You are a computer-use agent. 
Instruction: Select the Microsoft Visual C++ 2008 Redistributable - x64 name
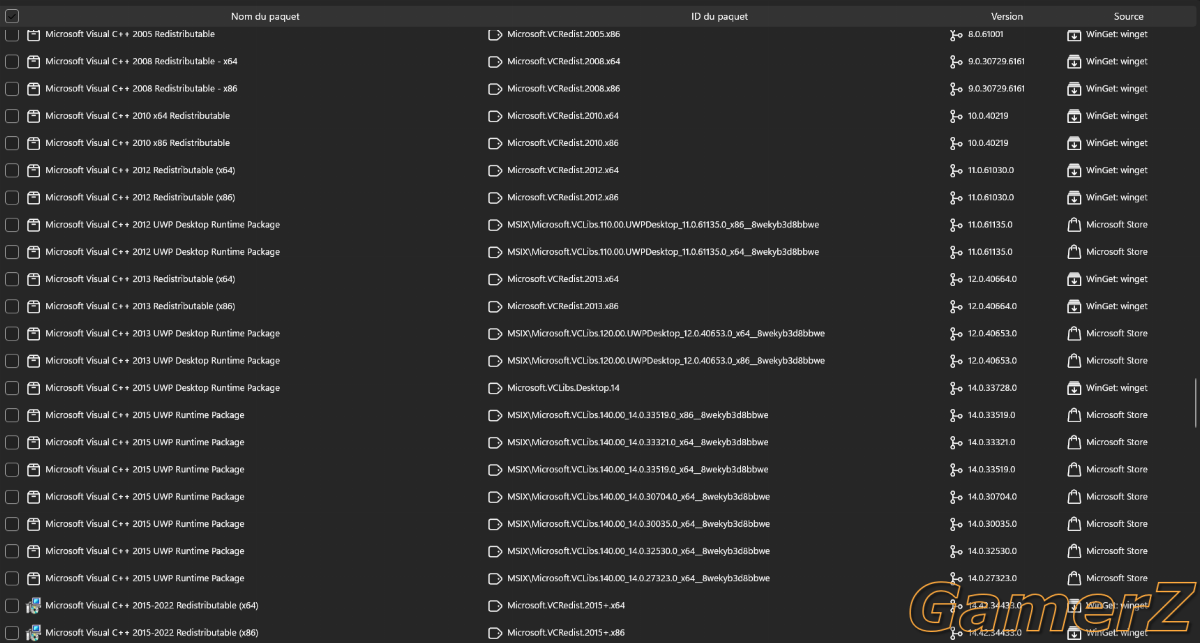(141, 61)
